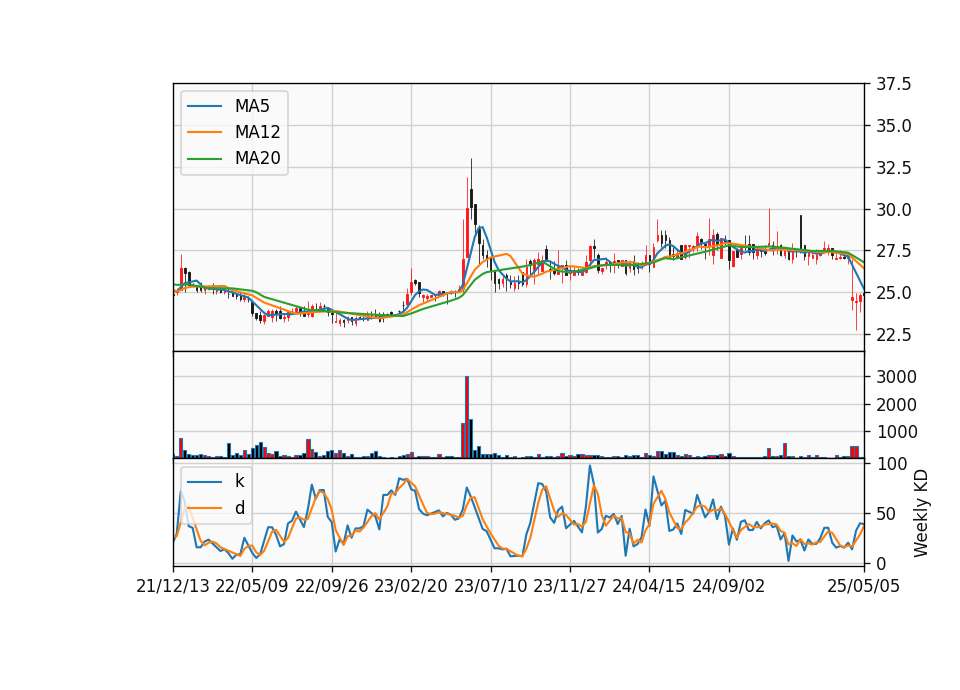Click the 24/04/15 date tick label
This screenshot has width=960, height=690.
[x=649, y=586]
